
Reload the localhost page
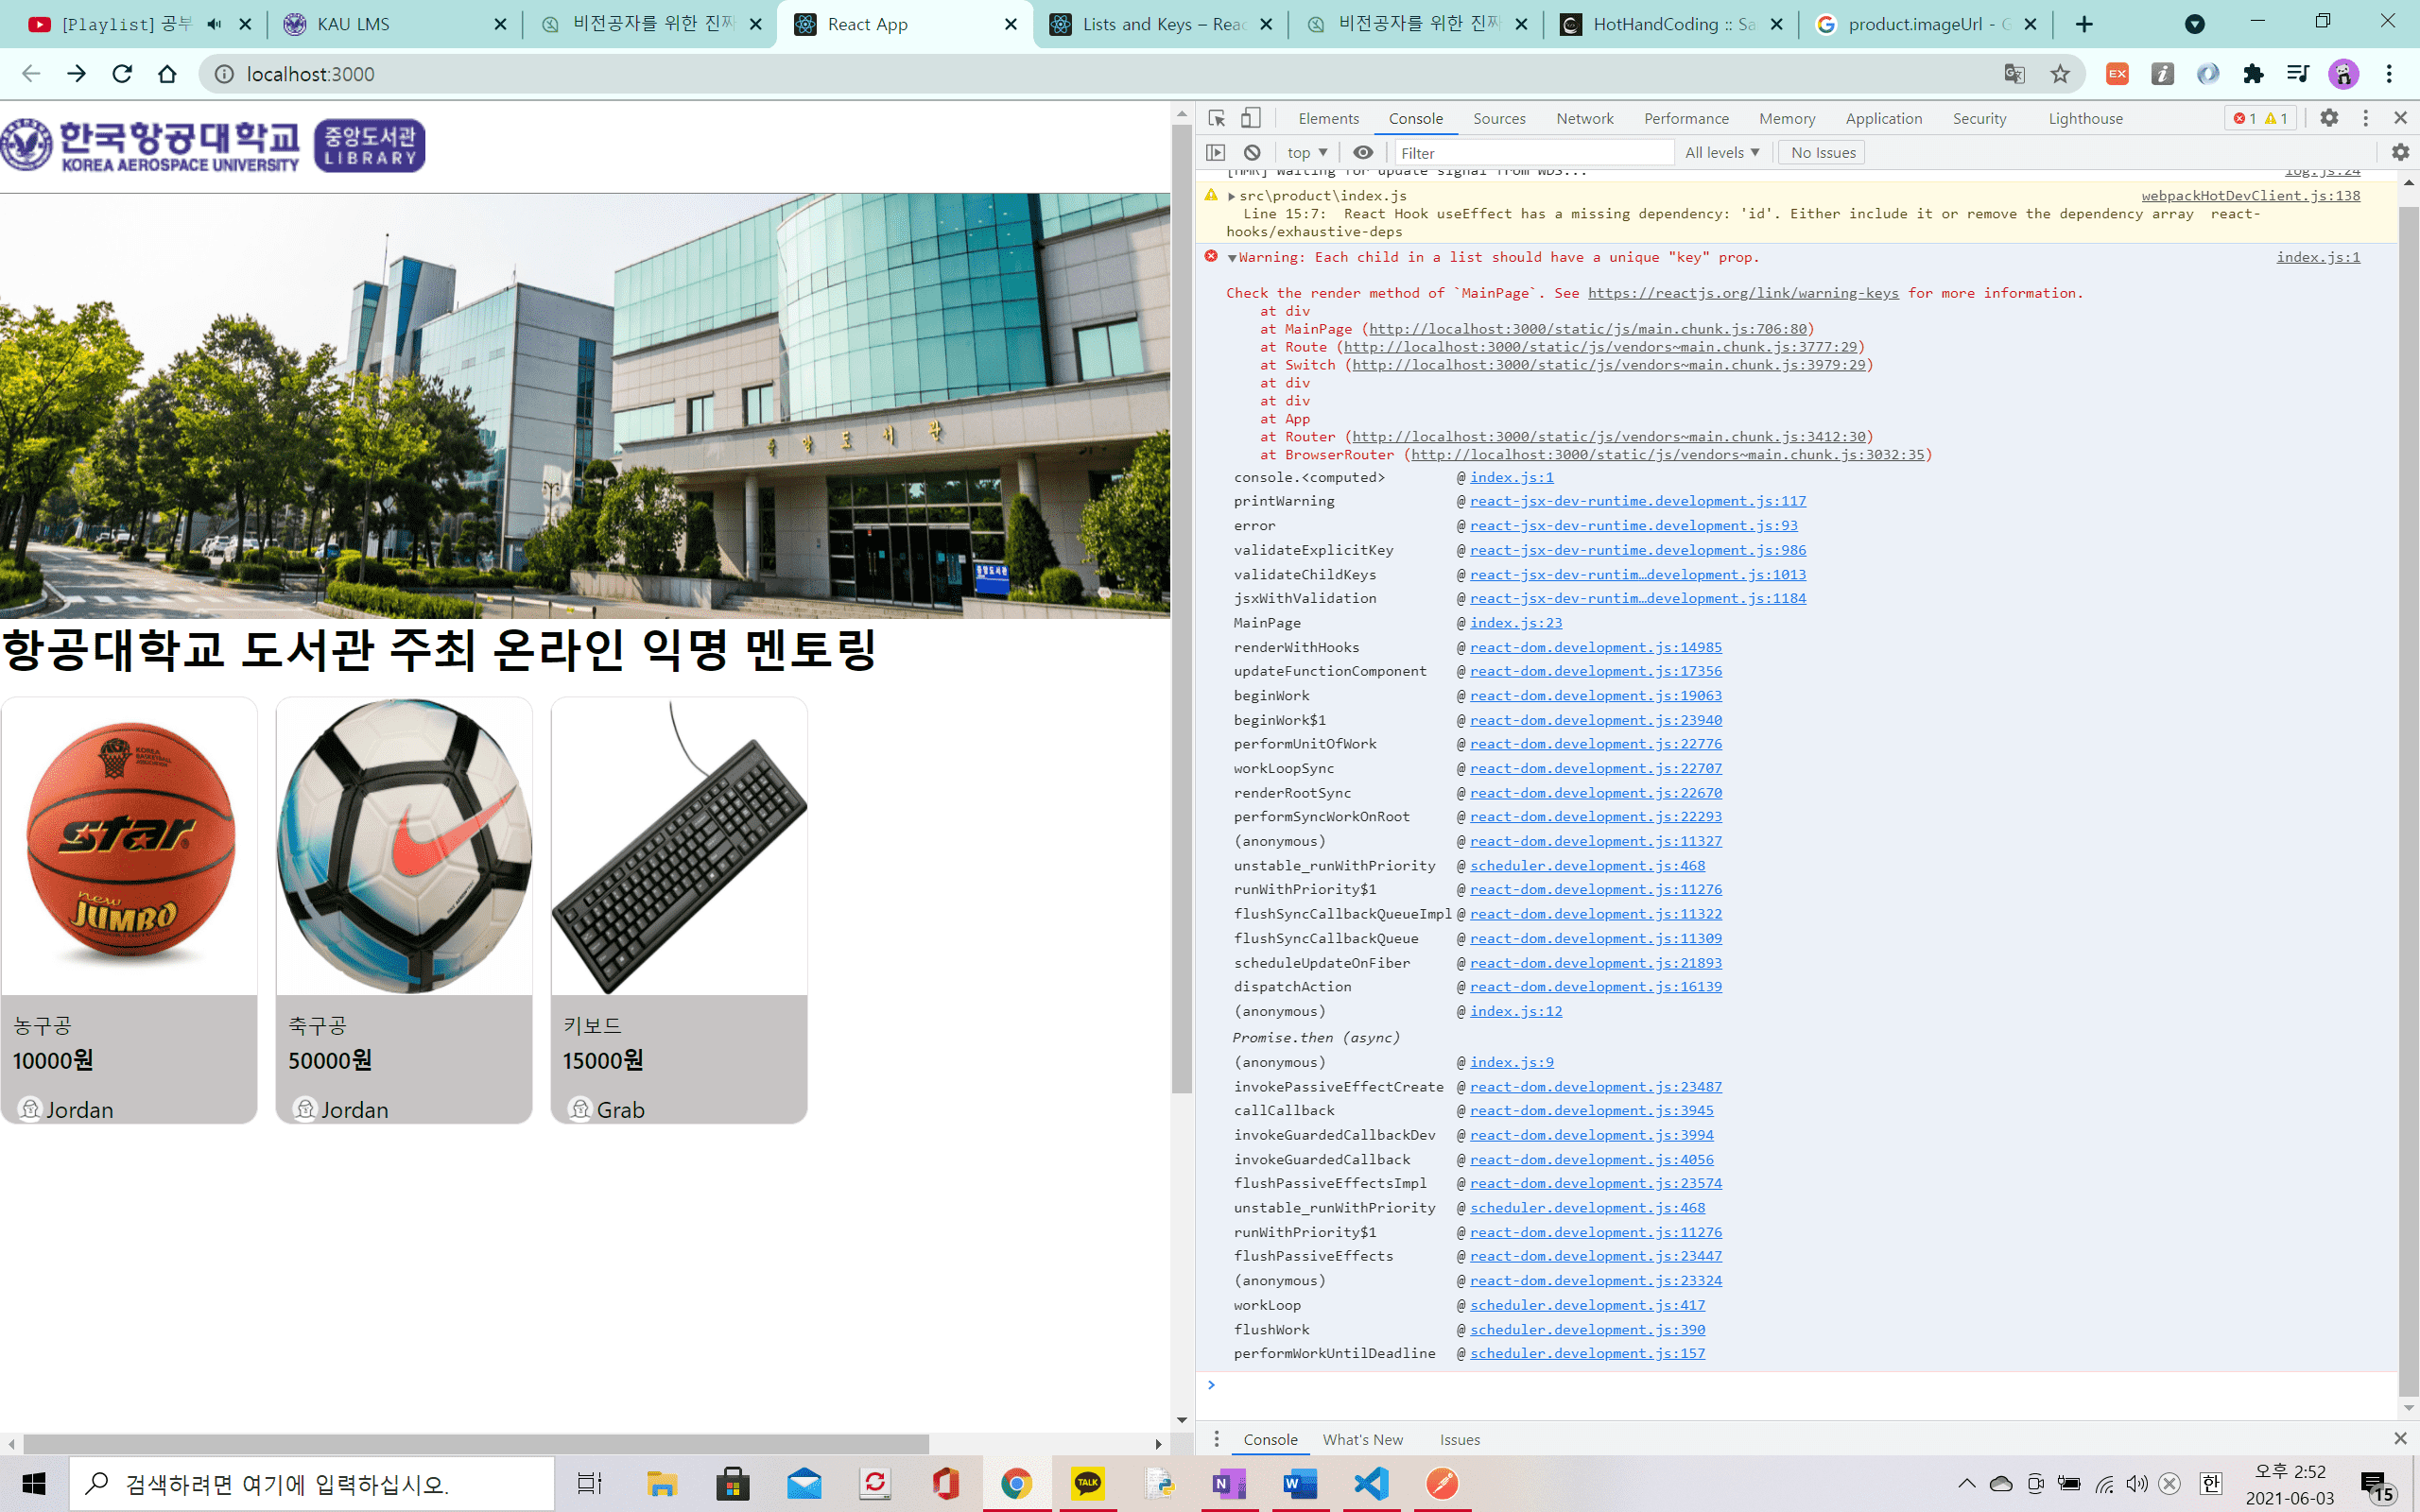coord(122,74)
